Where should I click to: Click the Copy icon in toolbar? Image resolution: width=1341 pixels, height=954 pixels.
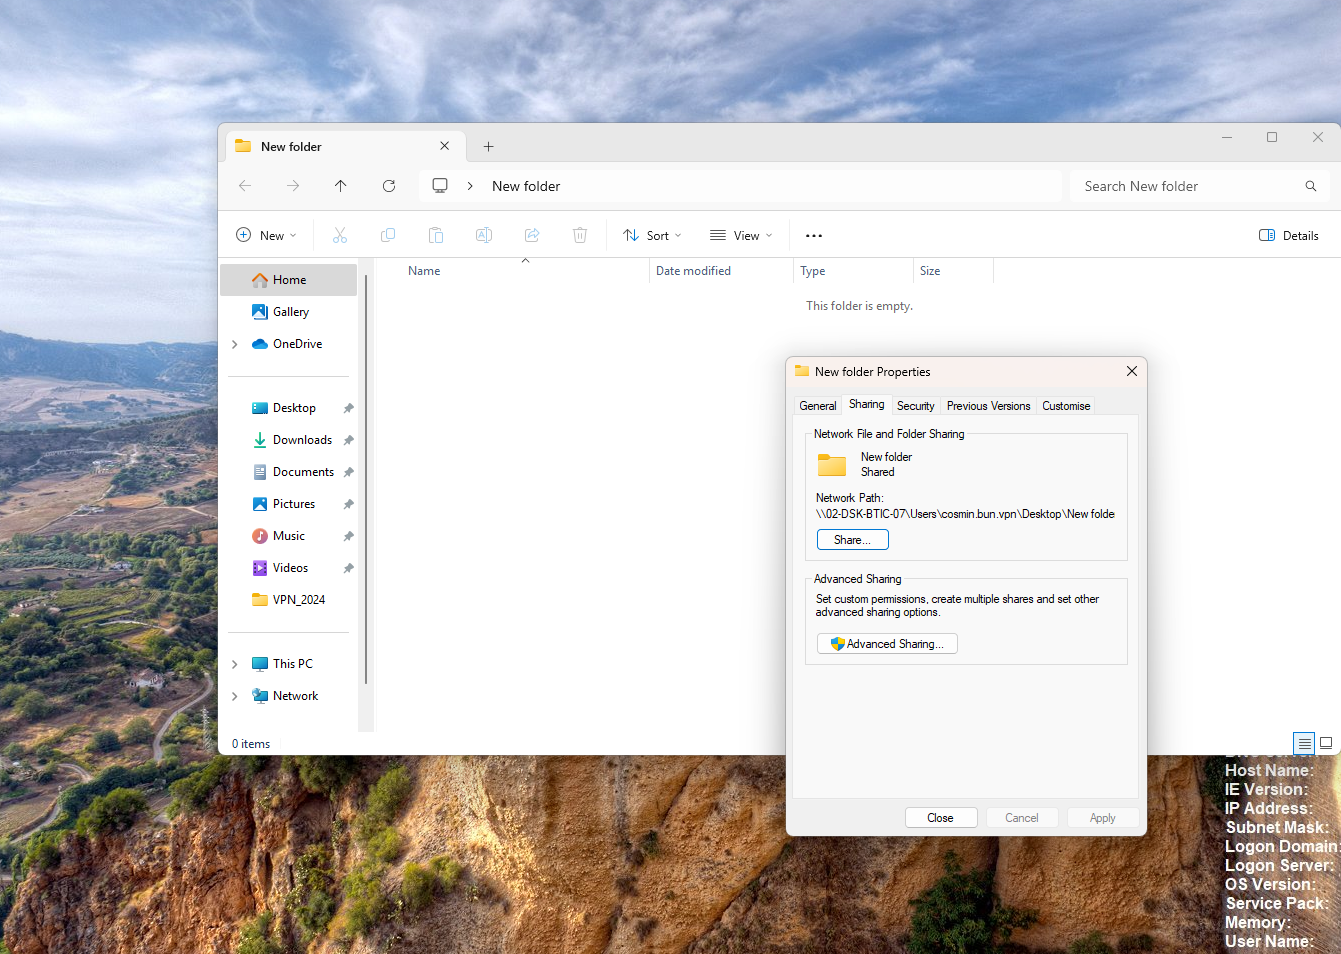(x=388, y=235)
